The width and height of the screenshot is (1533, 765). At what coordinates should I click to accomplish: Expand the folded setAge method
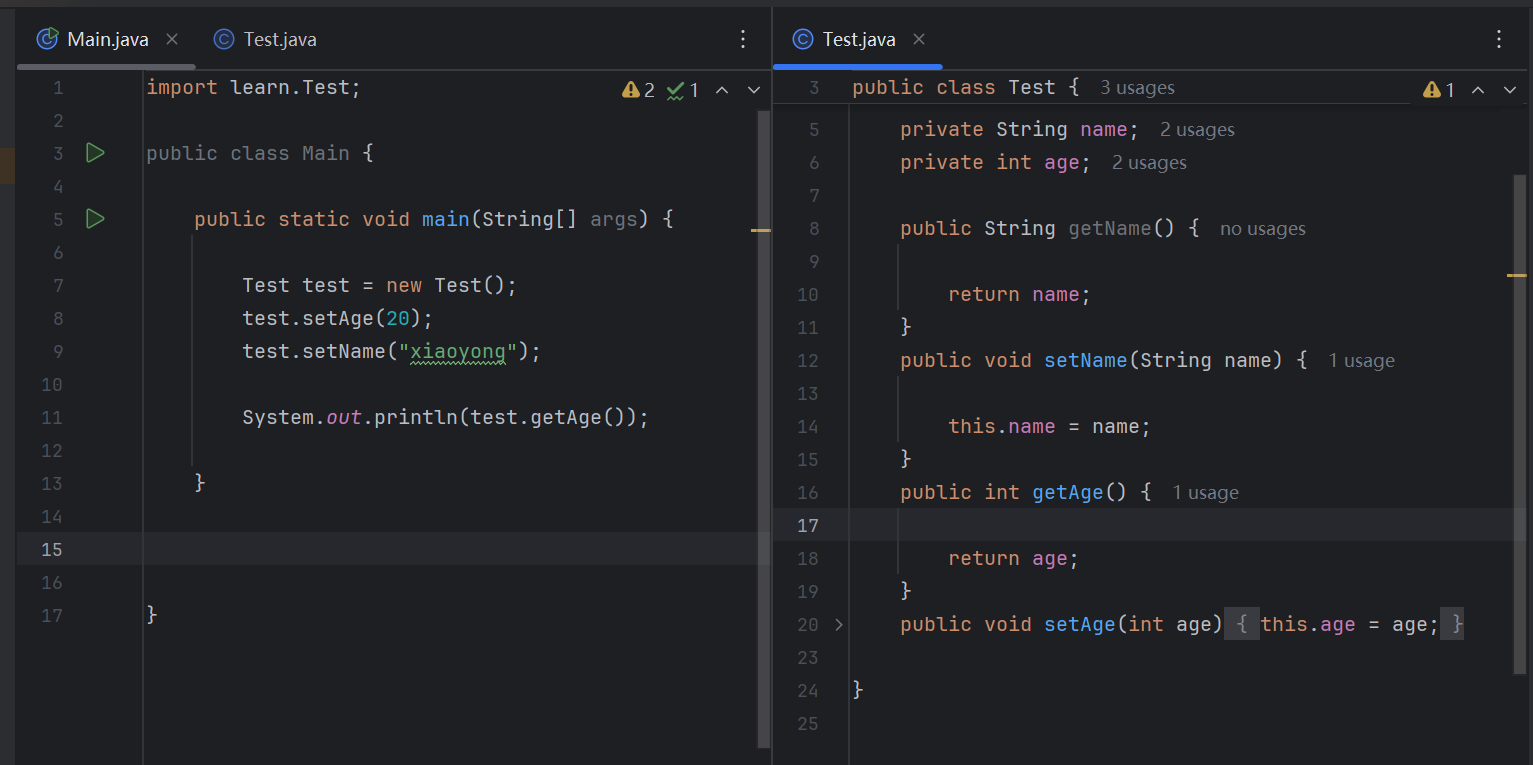[x=838, y=624]
